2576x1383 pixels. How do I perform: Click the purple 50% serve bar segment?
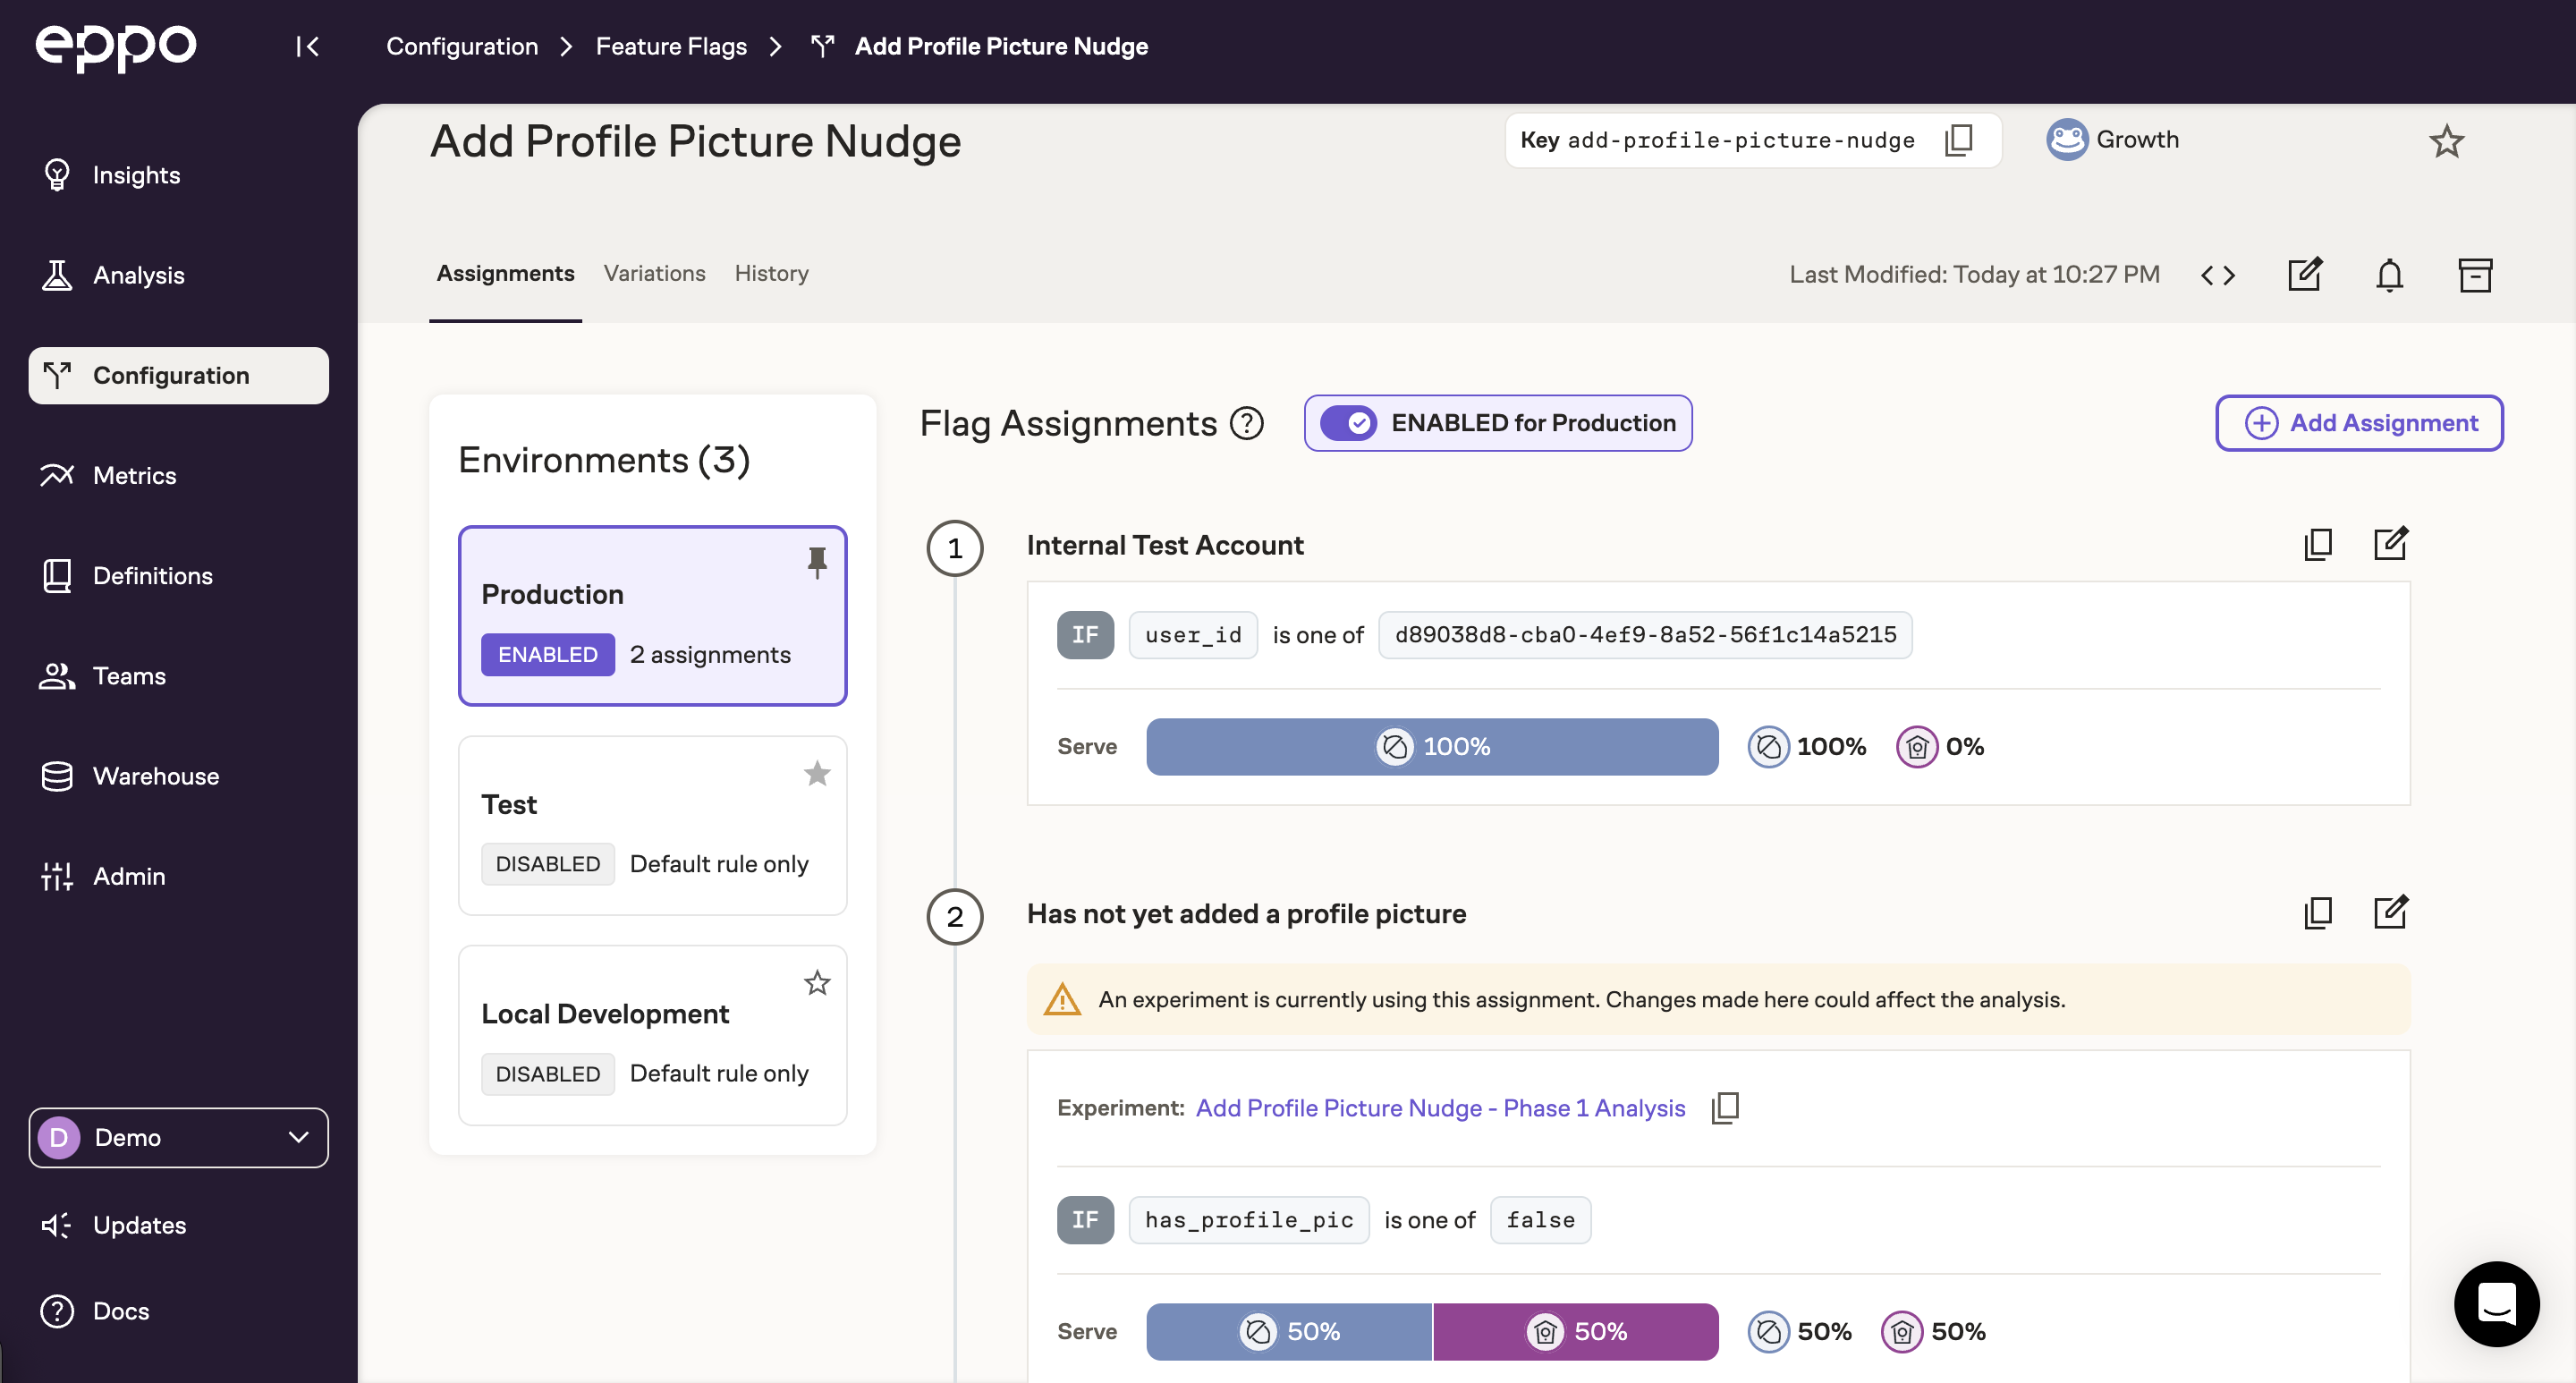[x=1575, y=1331]
